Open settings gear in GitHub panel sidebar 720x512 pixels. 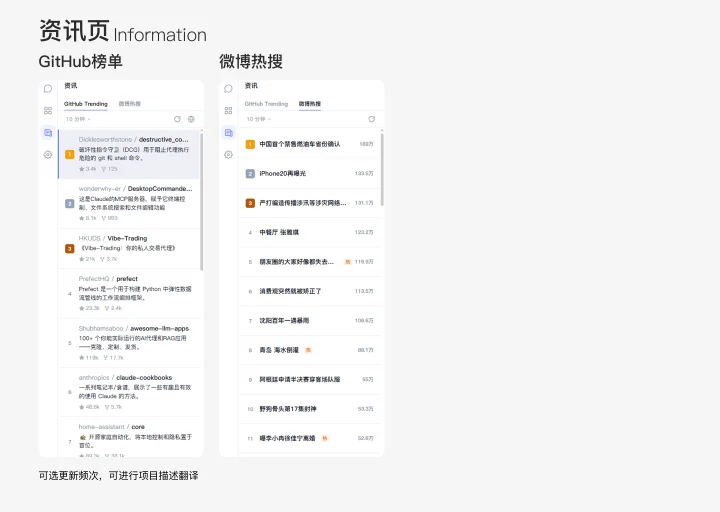(x=48, y=155)
